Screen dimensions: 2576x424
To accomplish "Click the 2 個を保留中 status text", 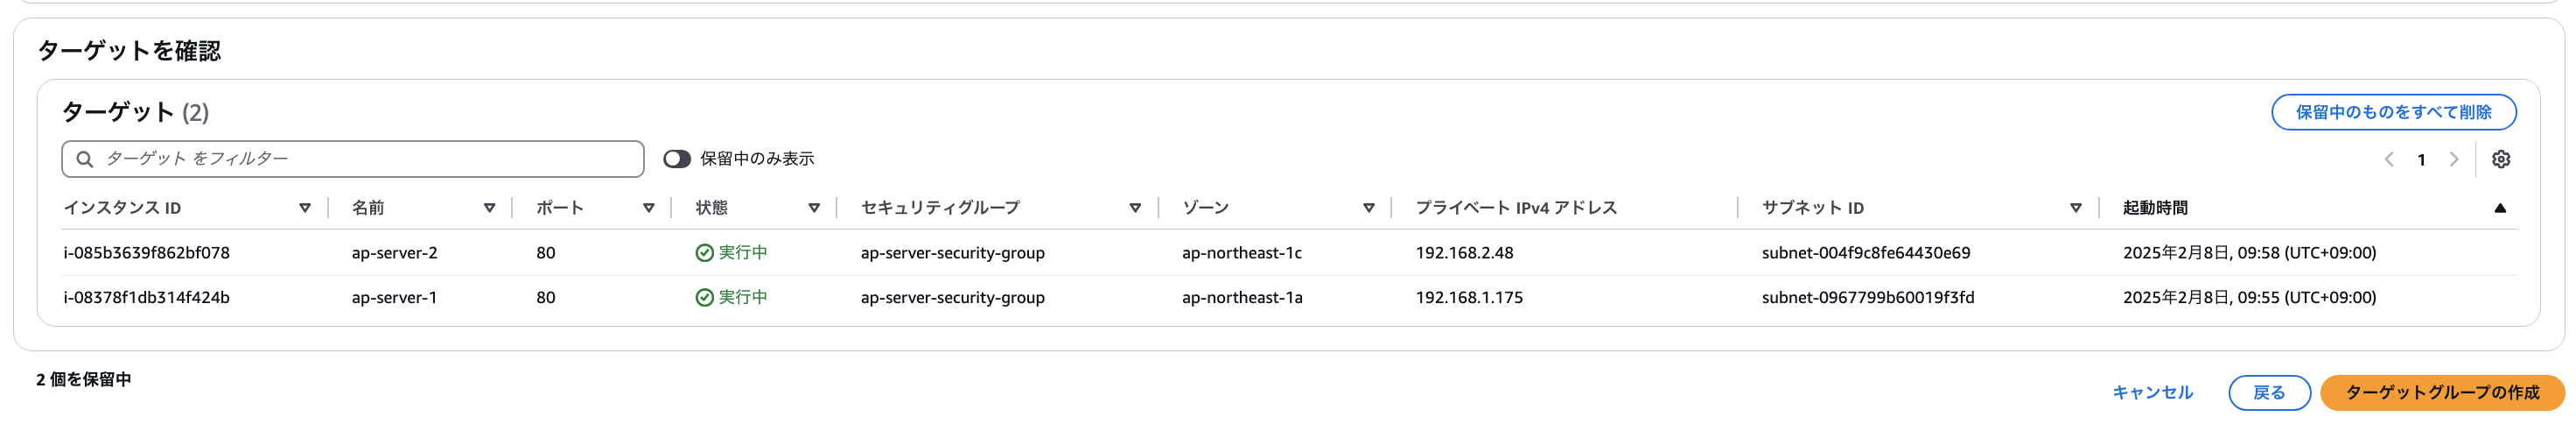I will tap(84, 379).
